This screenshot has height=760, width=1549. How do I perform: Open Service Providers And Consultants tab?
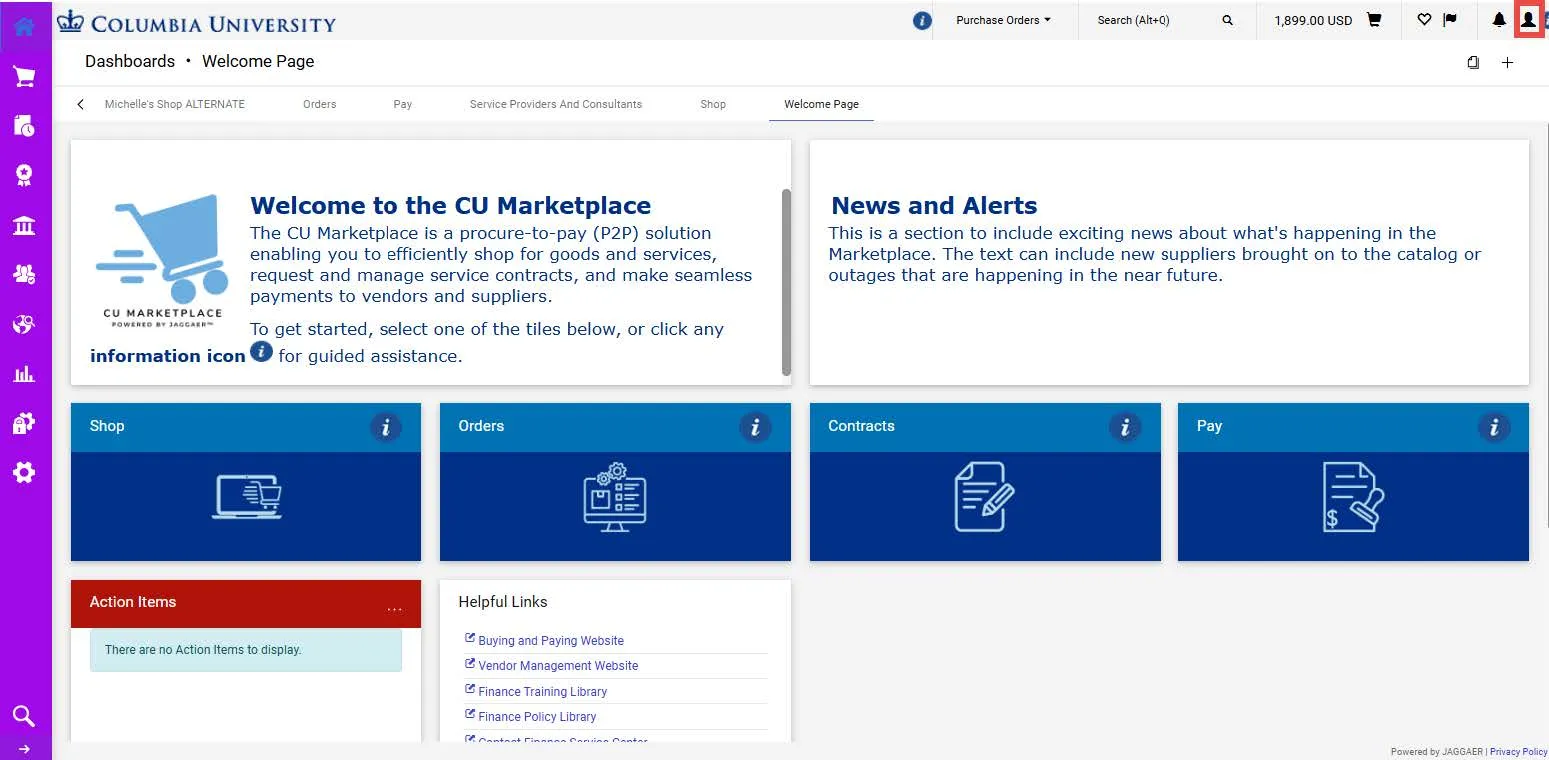(x=556, y=104)
